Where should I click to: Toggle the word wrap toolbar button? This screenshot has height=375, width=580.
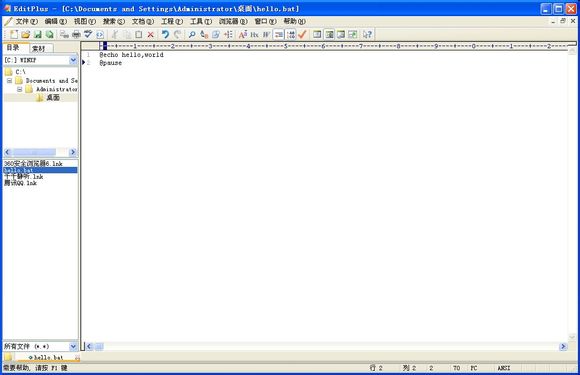279,34
